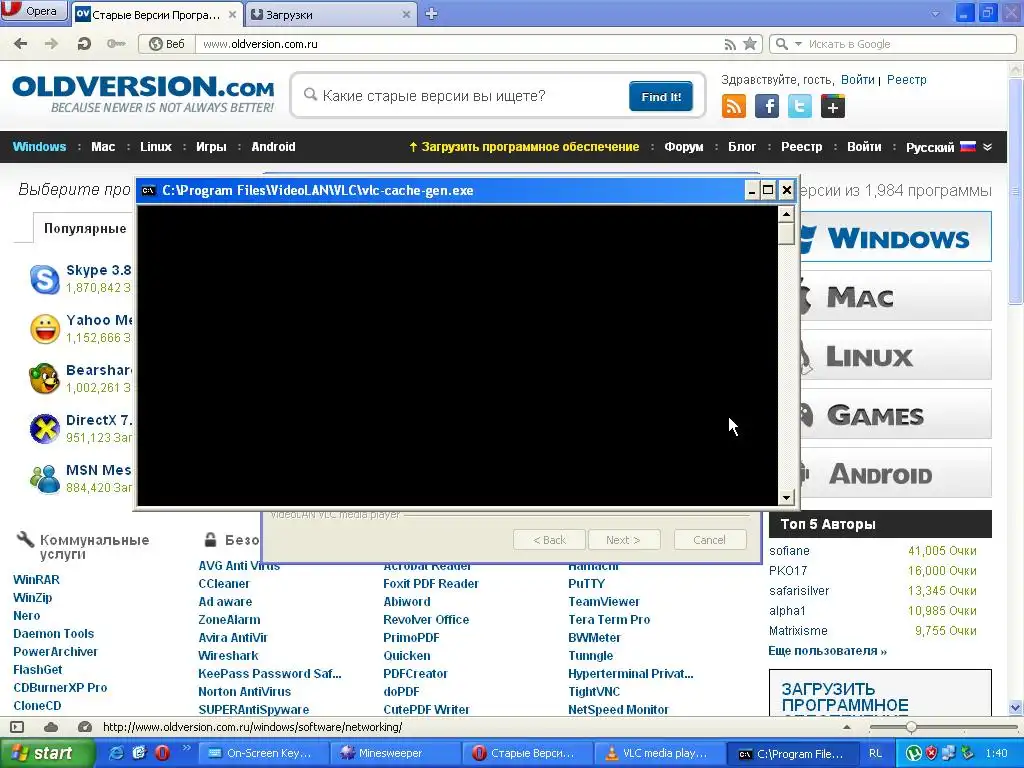1024x768 pixels.
Task: Open the Facebook social icon
Action: click(767, 106)
